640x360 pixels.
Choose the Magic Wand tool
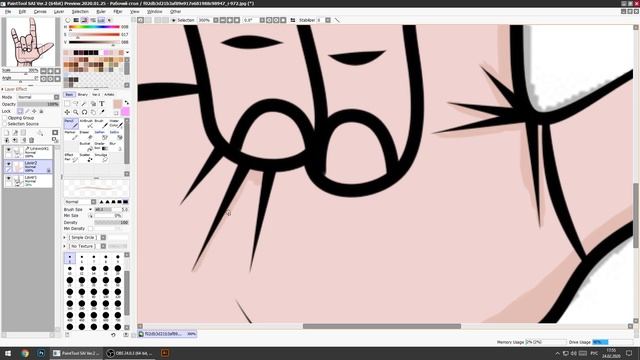coord(84,104)
